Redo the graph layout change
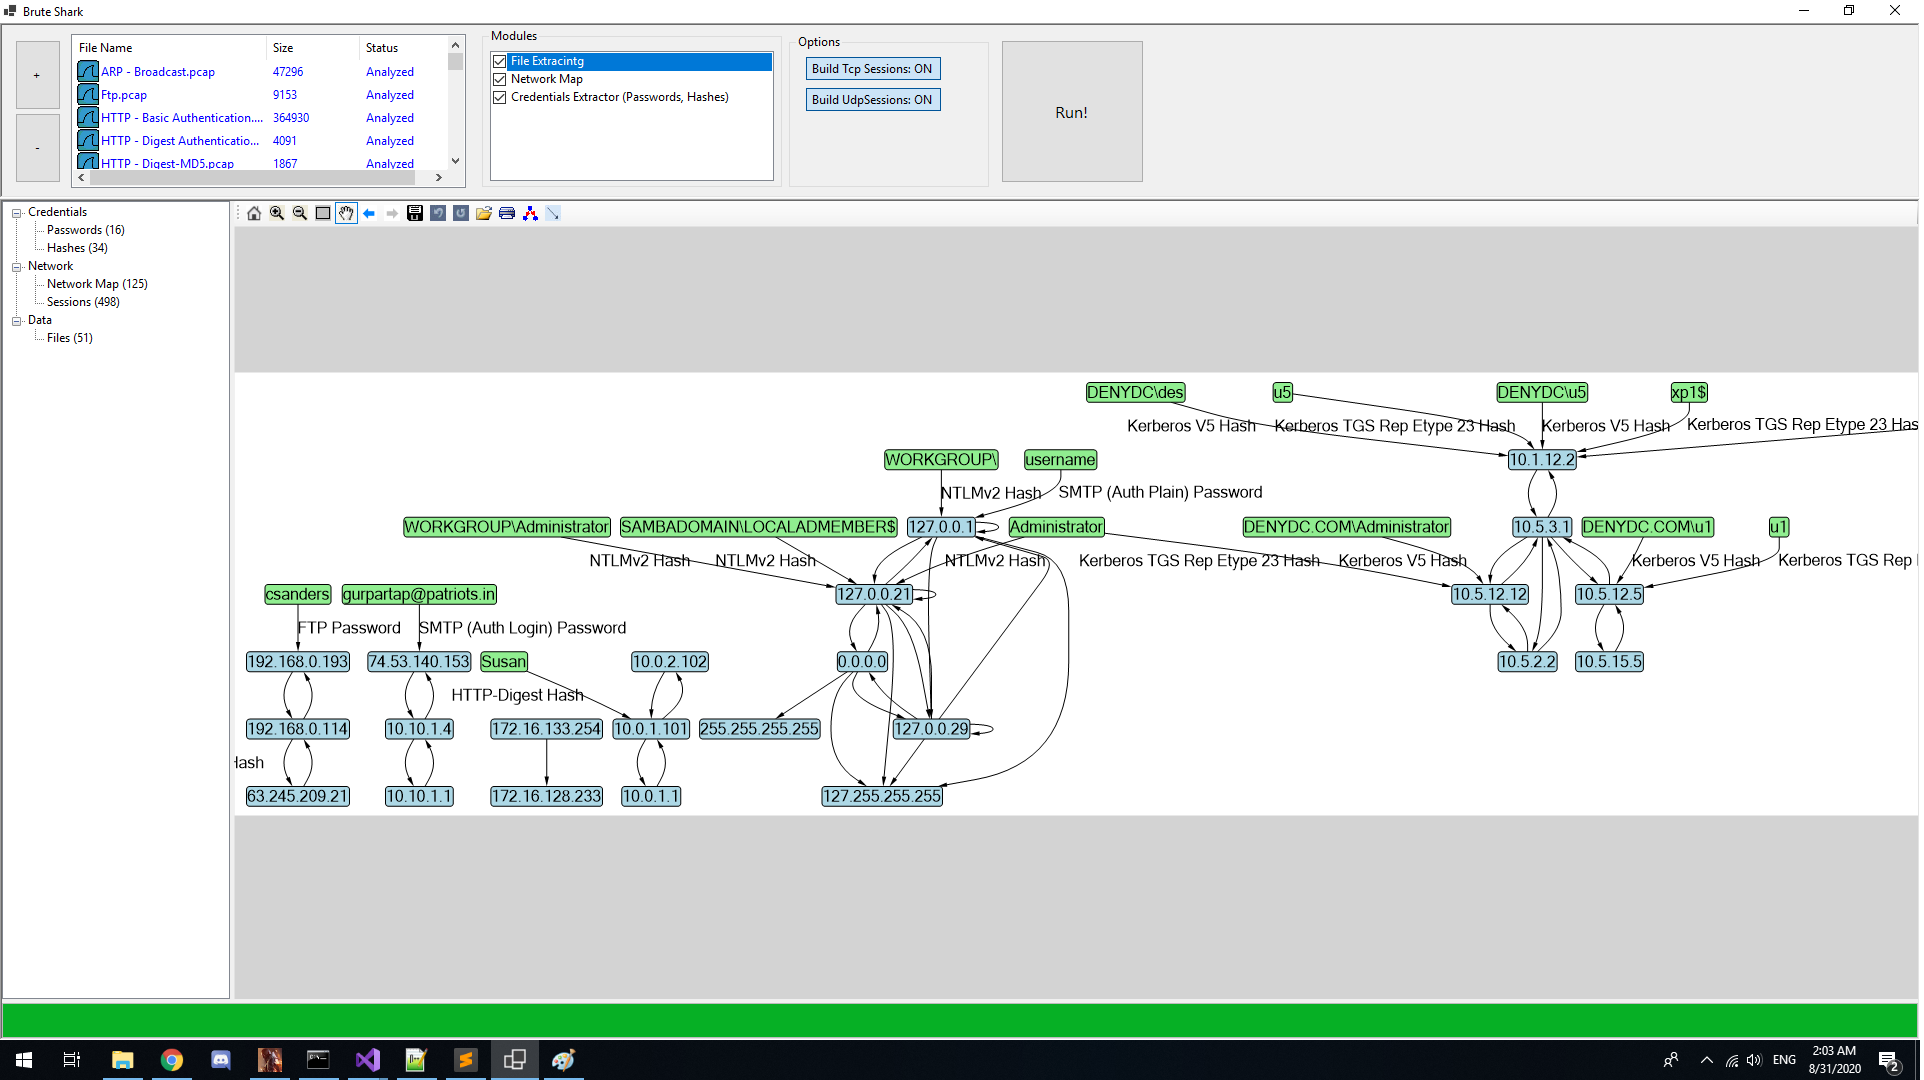This screenshot has width=1924, height=1080. 461,213
